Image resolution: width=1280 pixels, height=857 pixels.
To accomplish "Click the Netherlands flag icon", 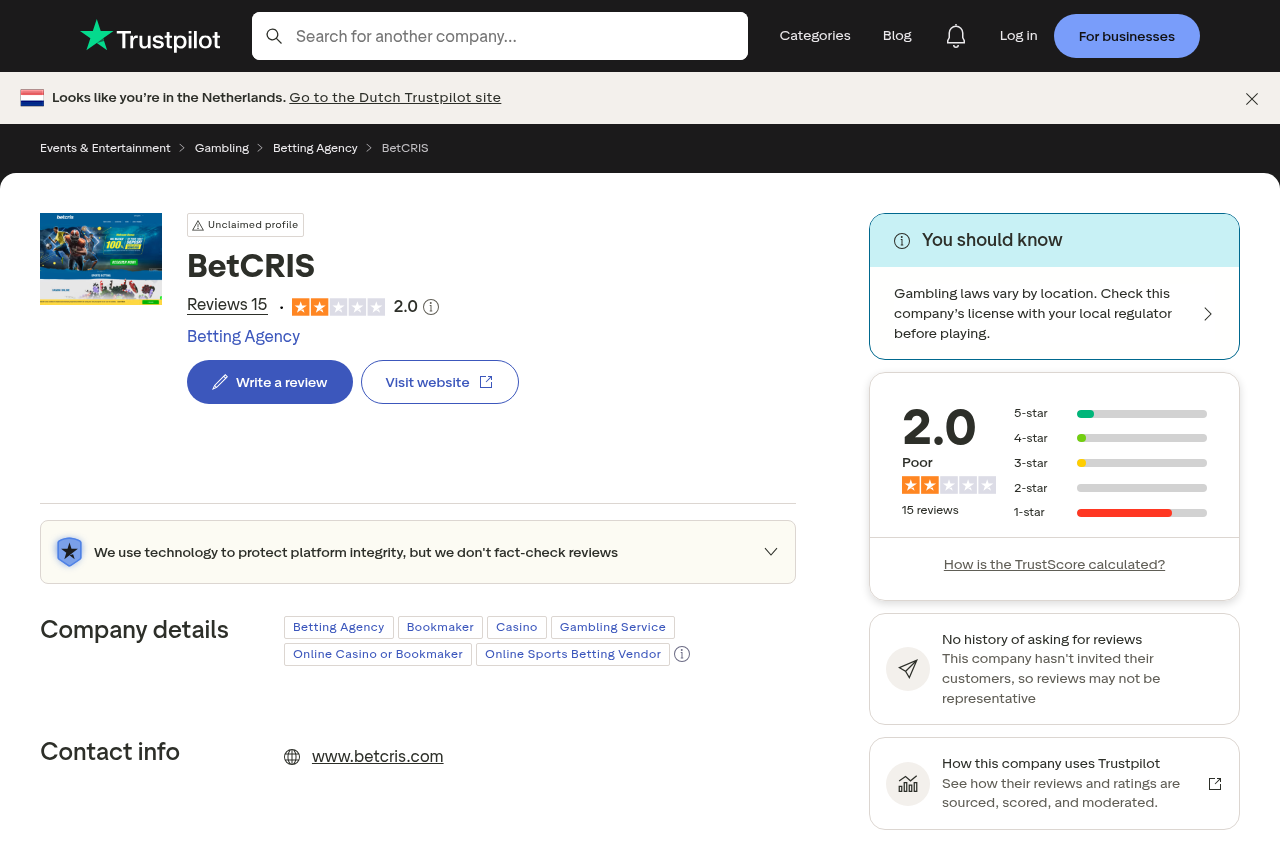I will [32, 97].
